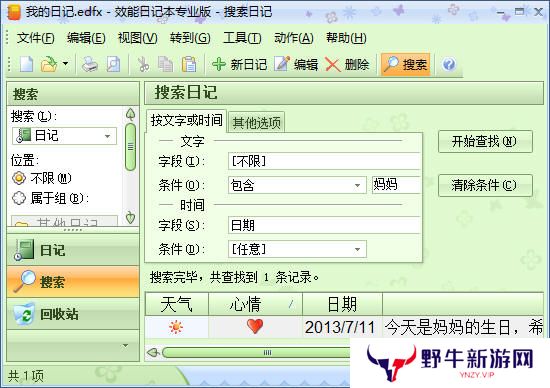Click the 2013/7/11 date cell

click(340, 327)
